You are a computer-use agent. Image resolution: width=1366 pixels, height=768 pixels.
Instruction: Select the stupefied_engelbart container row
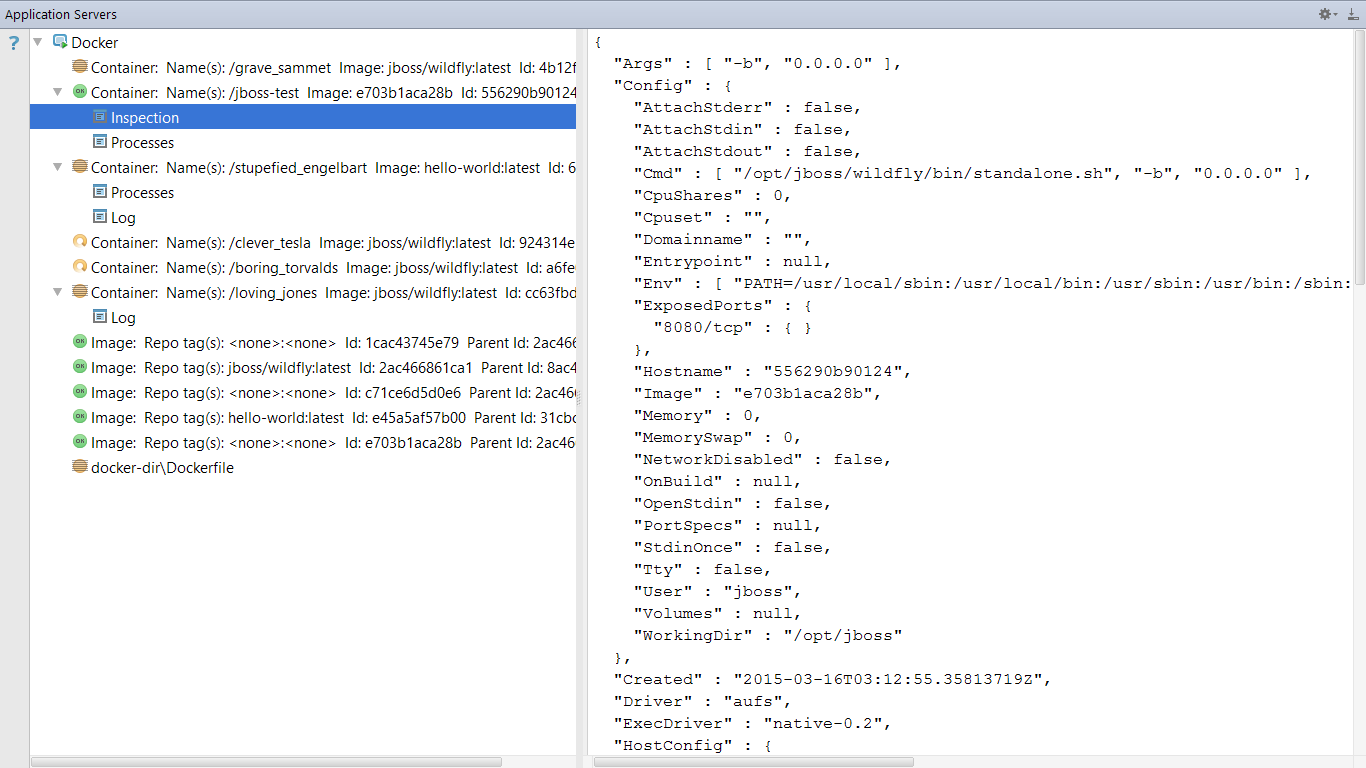click(x=303, y=168)
